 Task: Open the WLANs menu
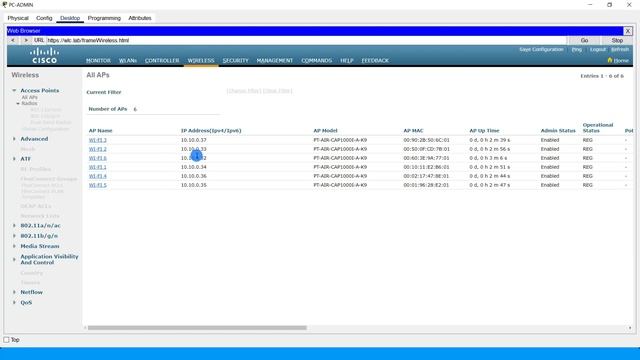click(x=128, y=60)
